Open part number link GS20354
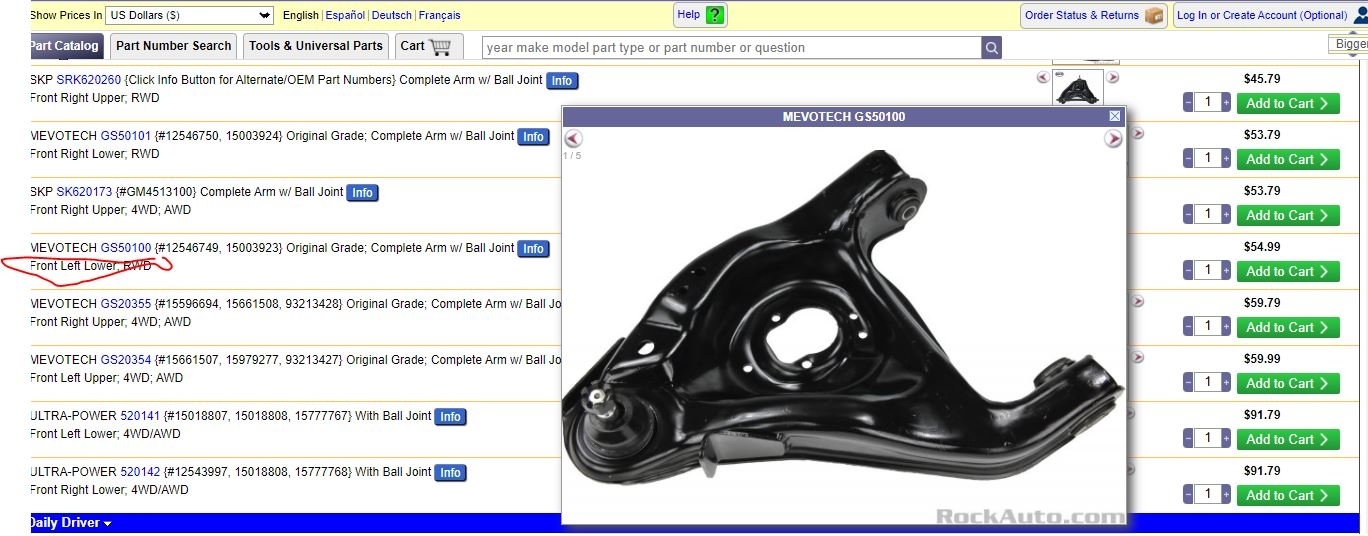This screenshot has height=536, width=1368. click(x=126, y=360)
